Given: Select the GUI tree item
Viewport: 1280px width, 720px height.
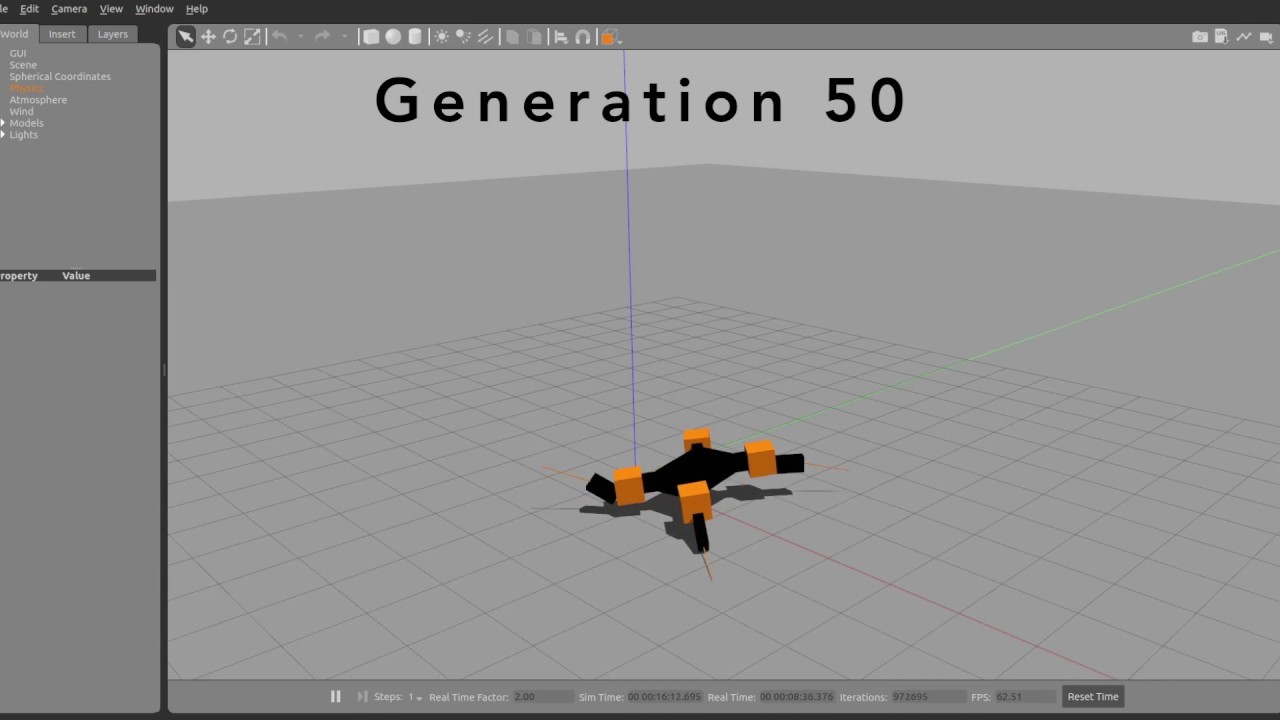Looking at the screenshot, I should 18,54.
